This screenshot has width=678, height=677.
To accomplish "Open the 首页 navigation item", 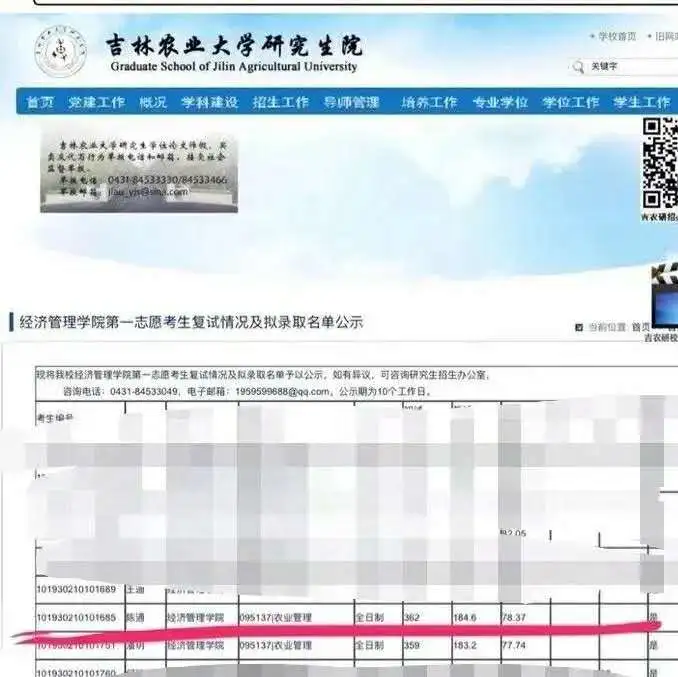I will tap(40, 102).
